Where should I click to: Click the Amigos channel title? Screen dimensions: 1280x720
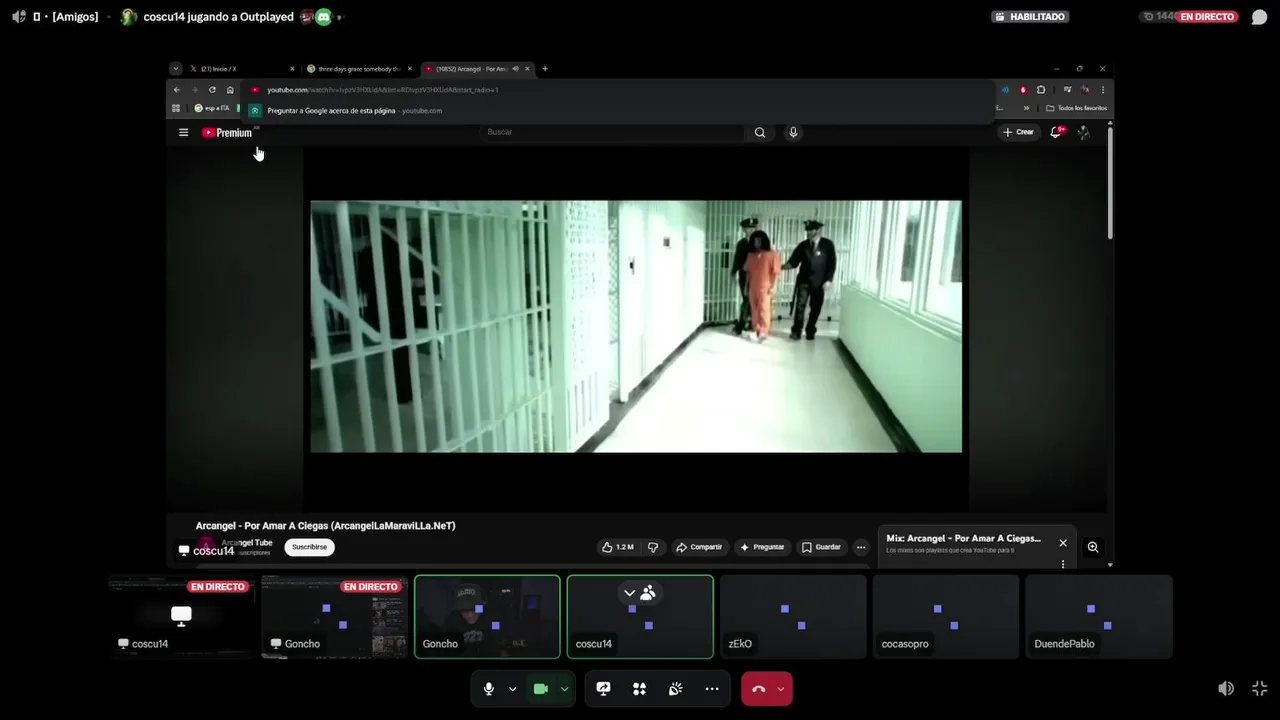[75, 17]
